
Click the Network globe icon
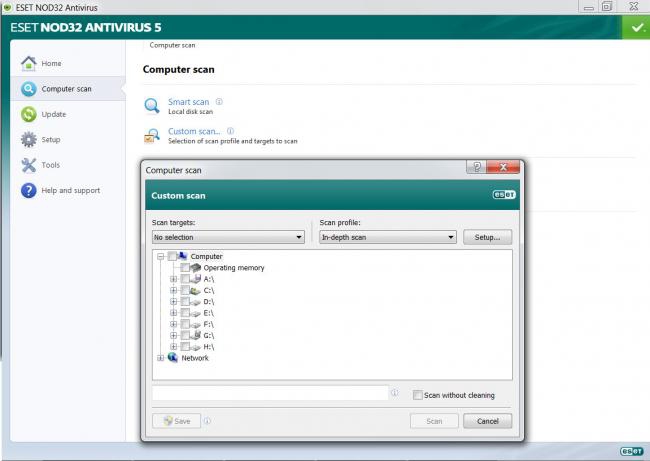point(173,357)
